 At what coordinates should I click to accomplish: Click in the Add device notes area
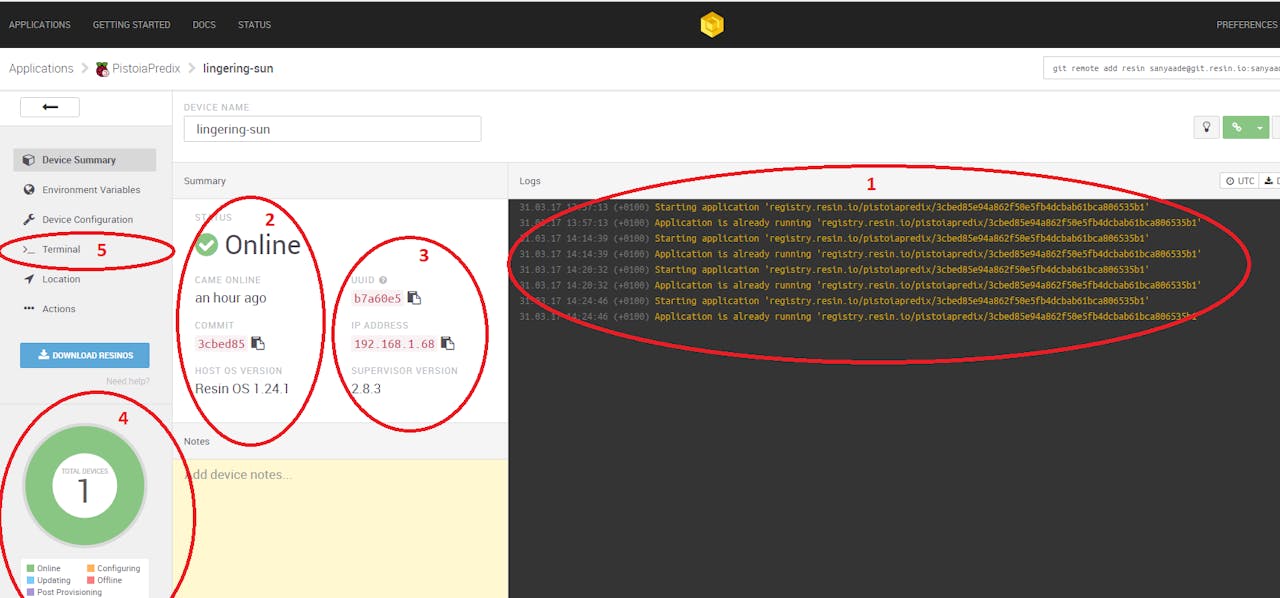[340, 528]
